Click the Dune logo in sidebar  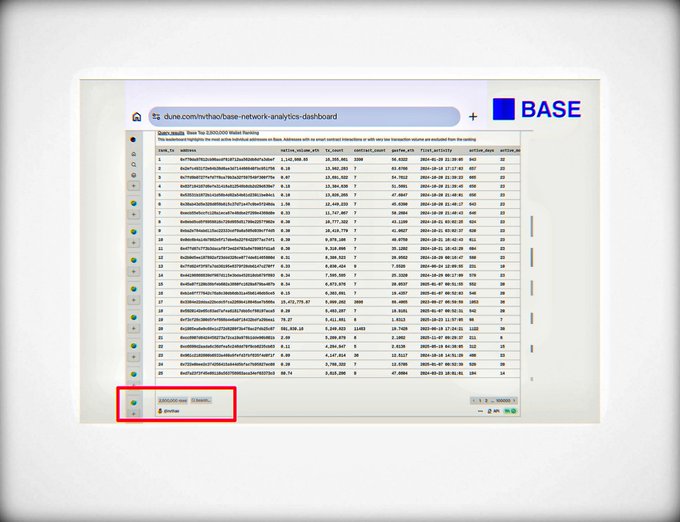[133, 140]
